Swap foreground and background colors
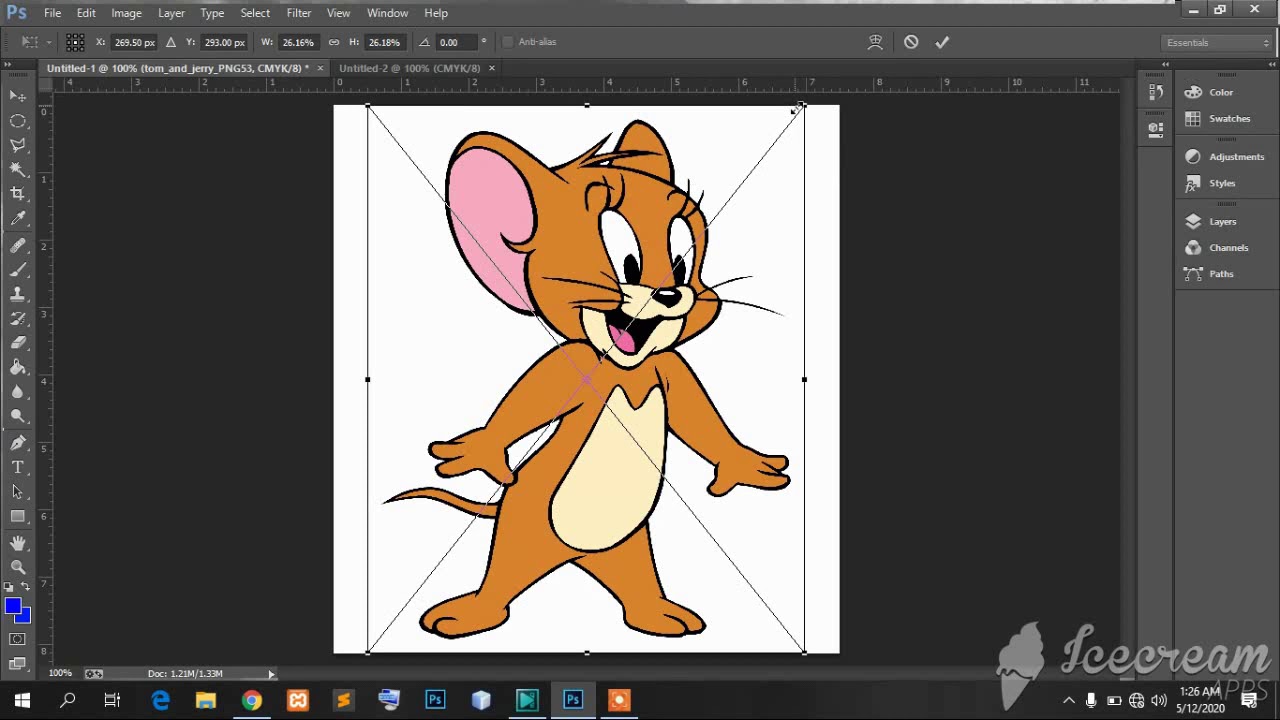 26,586
